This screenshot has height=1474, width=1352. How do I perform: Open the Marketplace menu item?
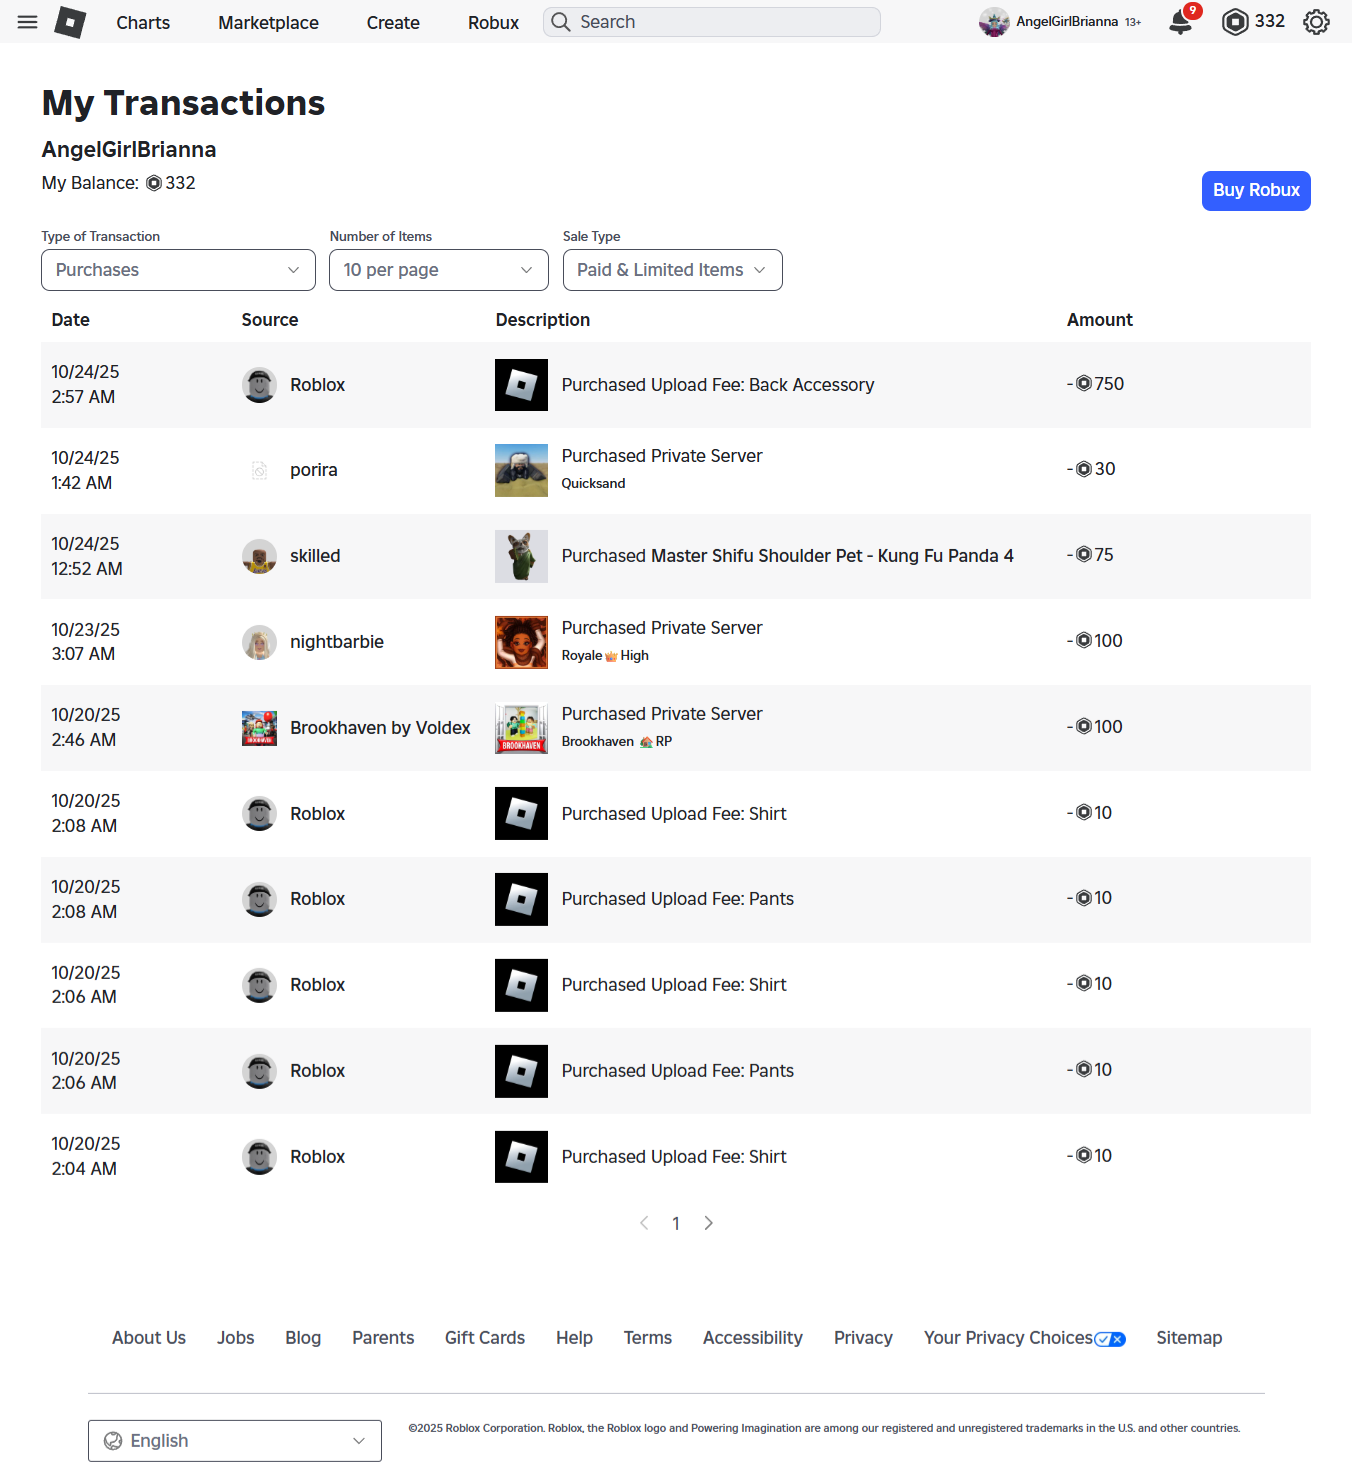coord(268,22)
